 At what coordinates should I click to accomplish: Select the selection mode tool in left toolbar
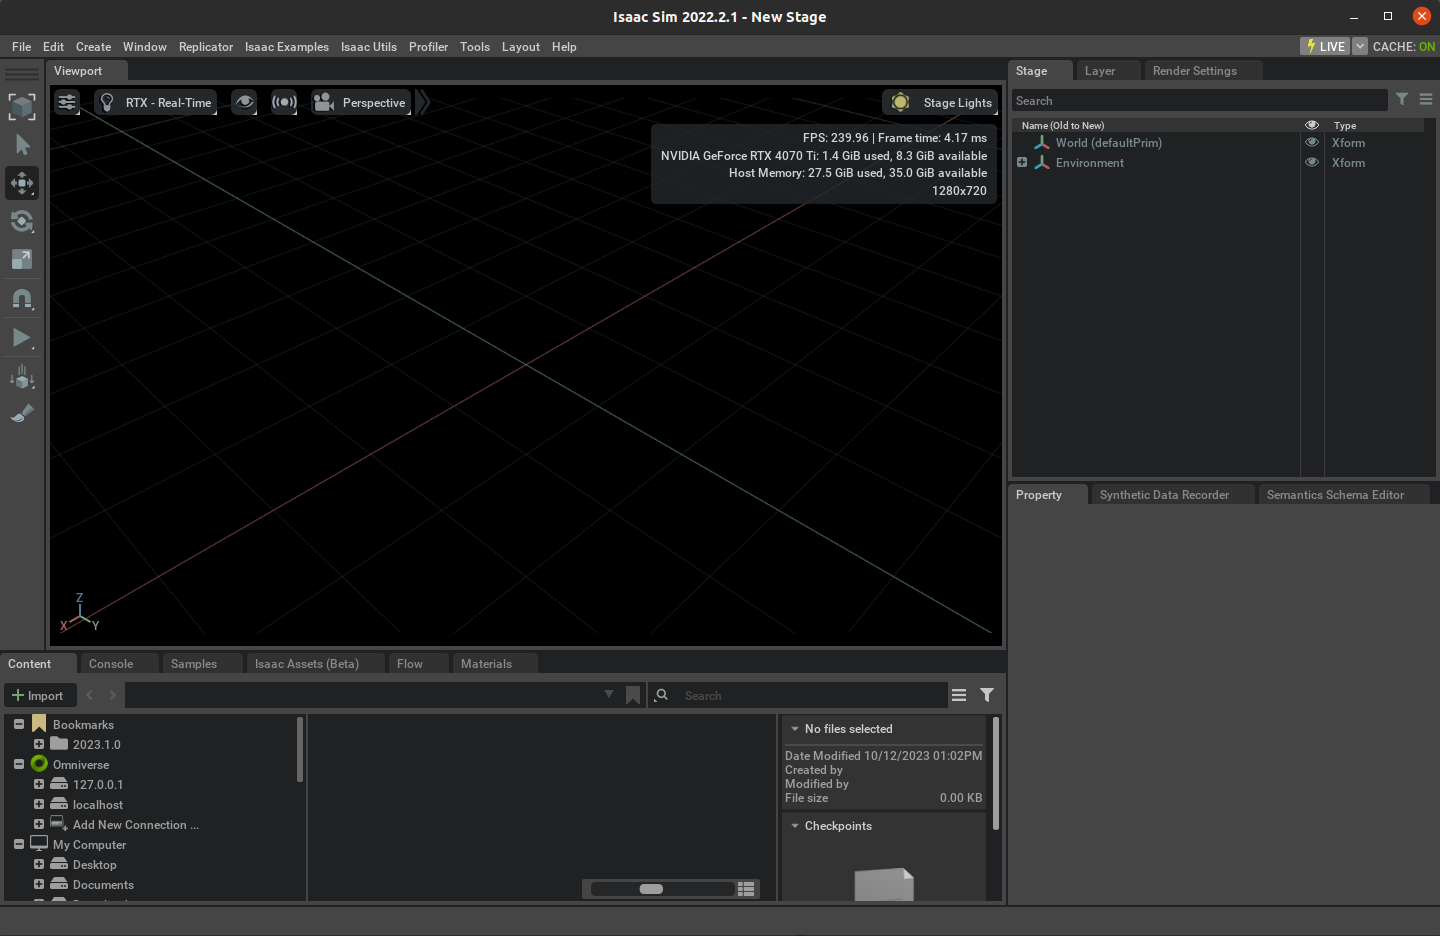click(x=22, y=106)
